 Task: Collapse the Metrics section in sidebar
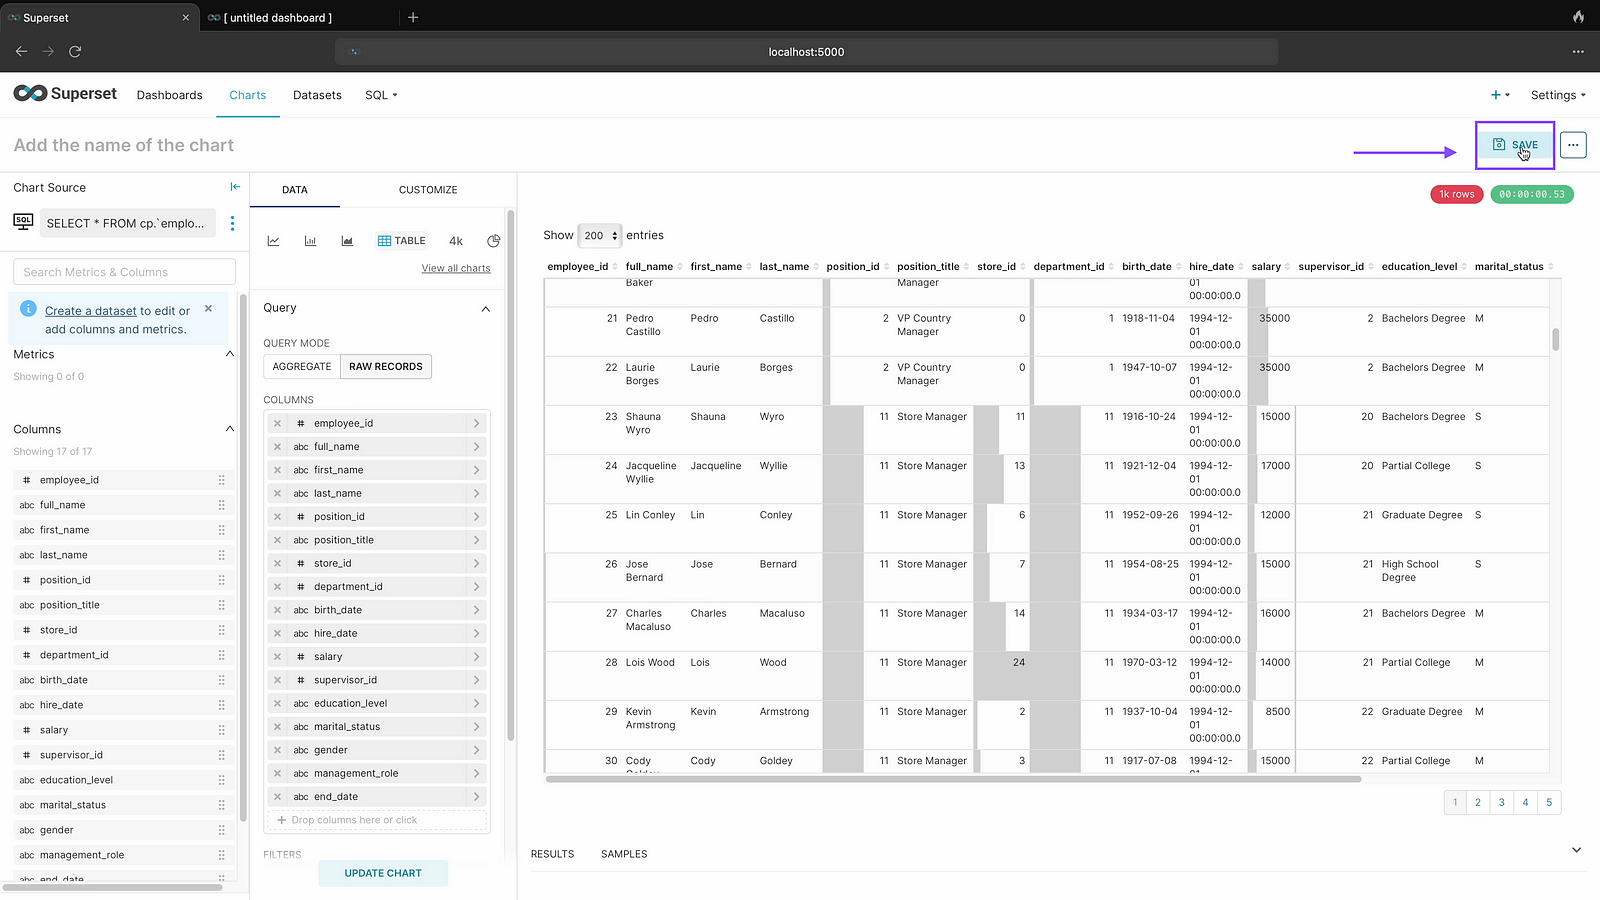[230, 354]
